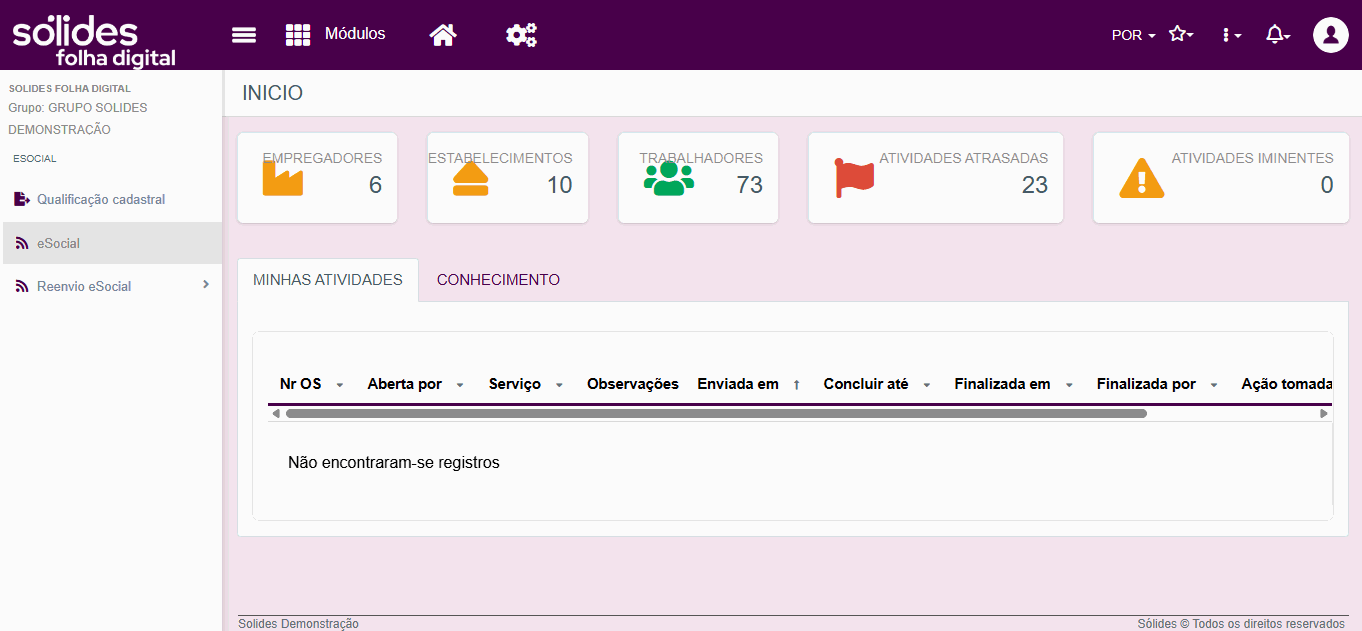Click the INICIO page title

273,93
